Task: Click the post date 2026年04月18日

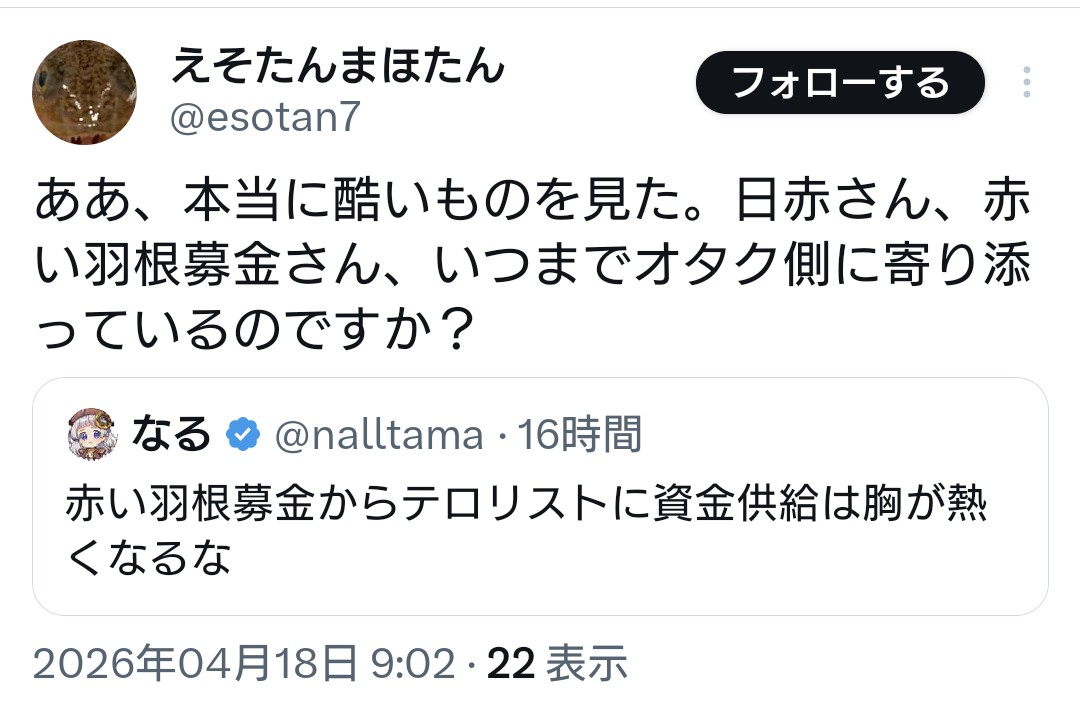Action: click(194, 663)
